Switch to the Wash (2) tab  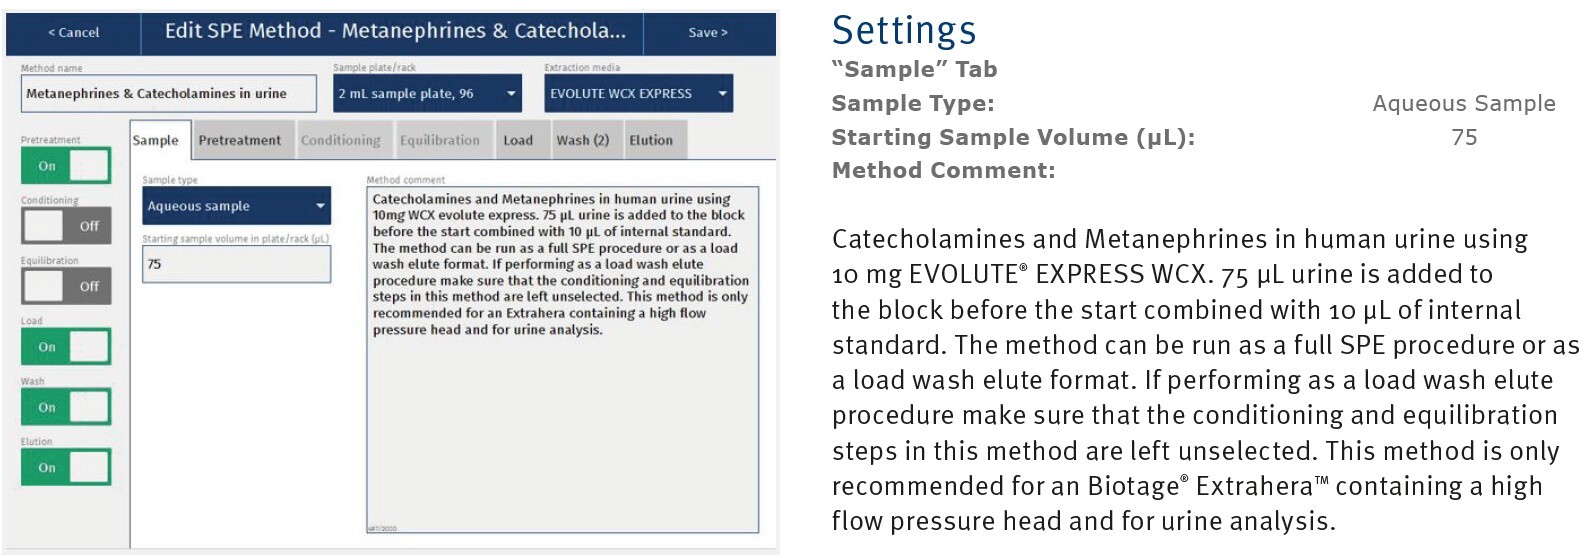coord(583,141)
